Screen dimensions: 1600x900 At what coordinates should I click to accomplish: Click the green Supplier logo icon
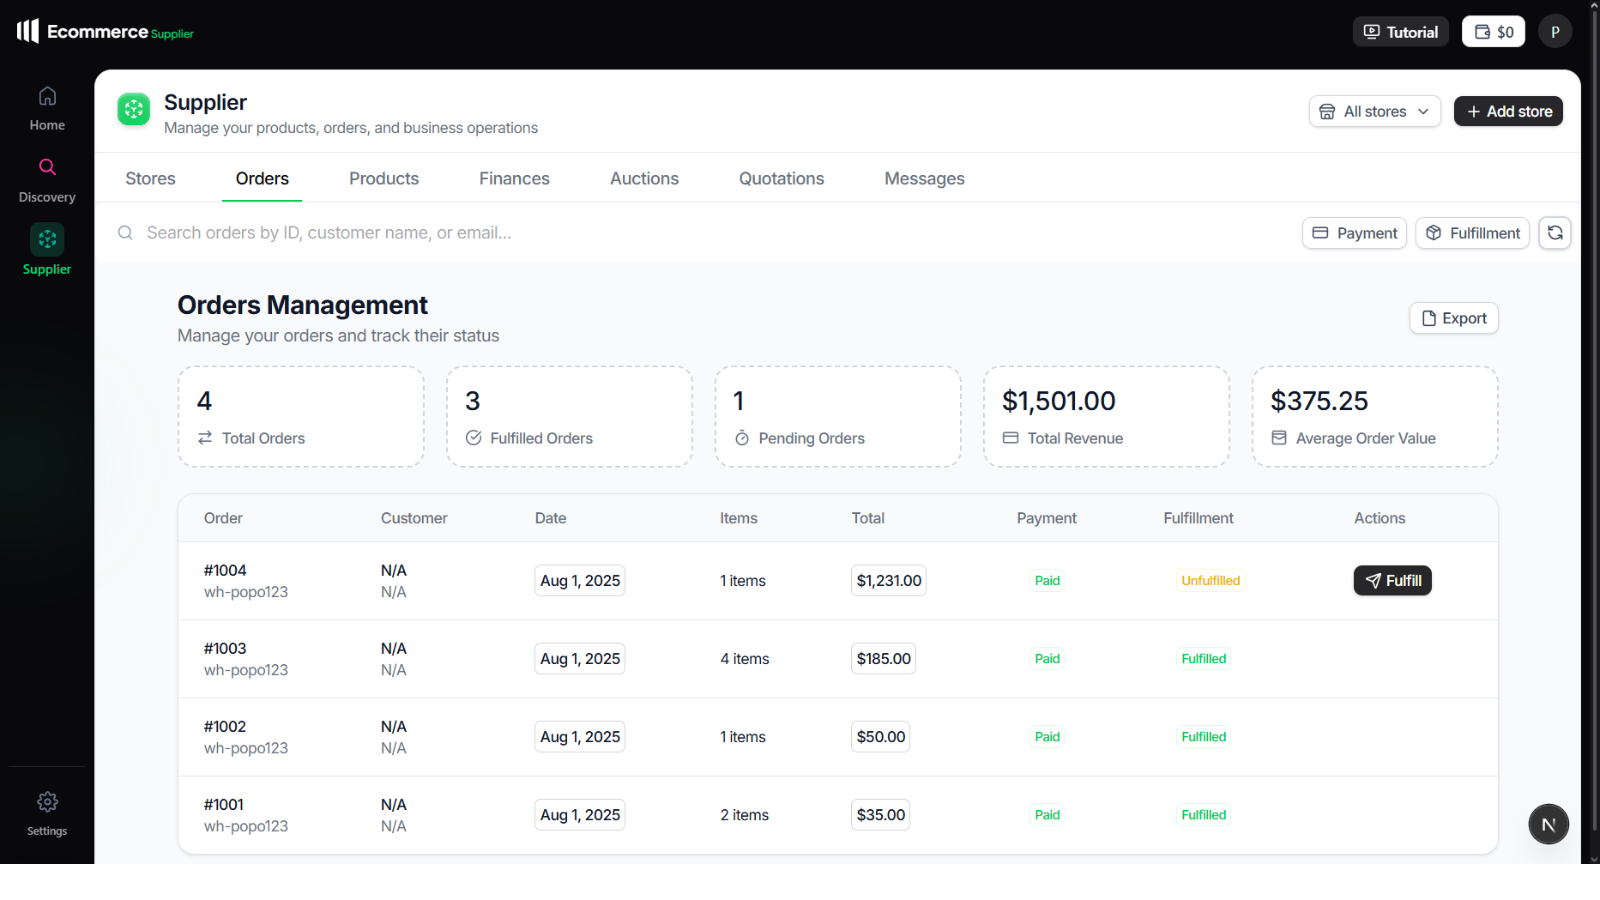134,110
